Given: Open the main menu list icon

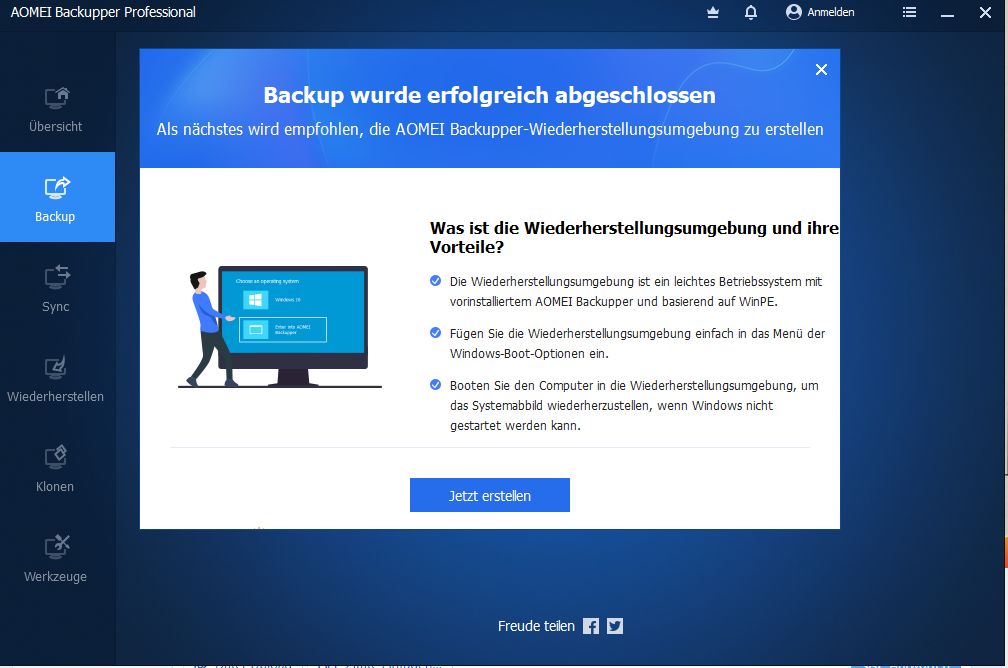Looking at the screenshot, I should 909,12.
